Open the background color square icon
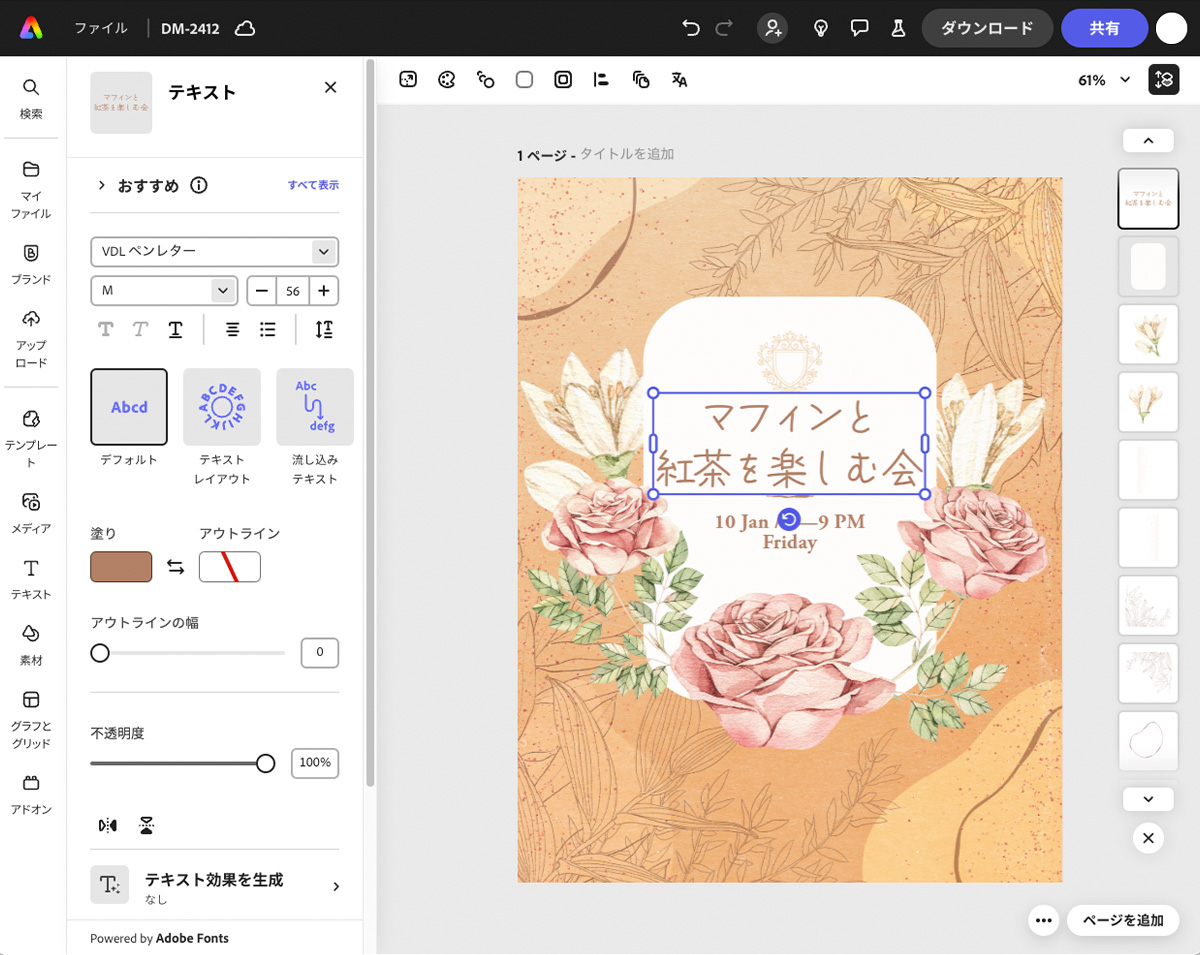1200x955 pixels. [x=524, y=80]
